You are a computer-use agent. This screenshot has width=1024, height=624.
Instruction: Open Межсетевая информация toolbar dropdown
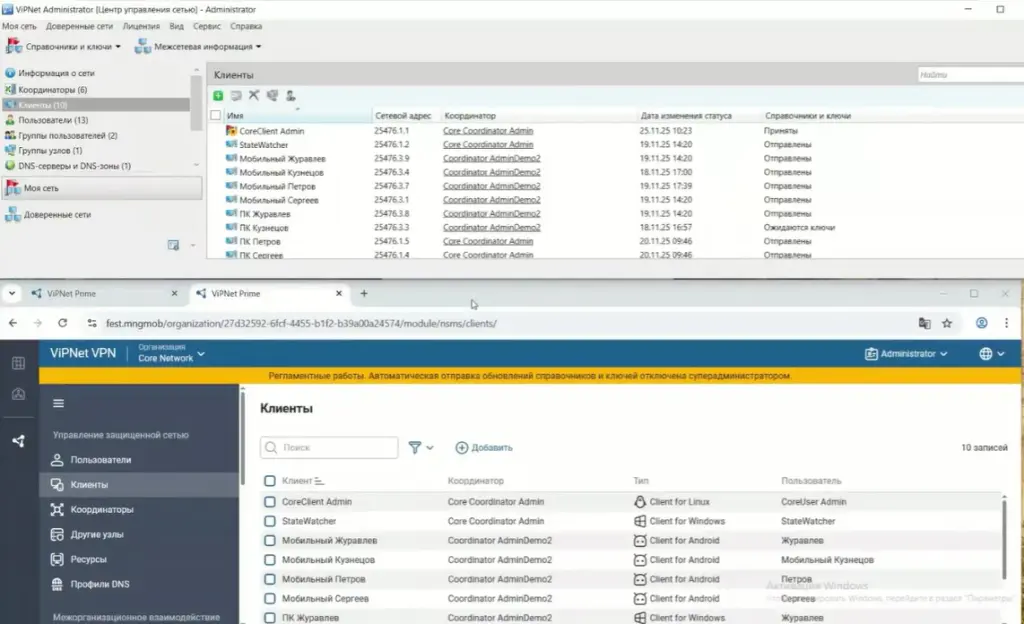pos(198,46)
